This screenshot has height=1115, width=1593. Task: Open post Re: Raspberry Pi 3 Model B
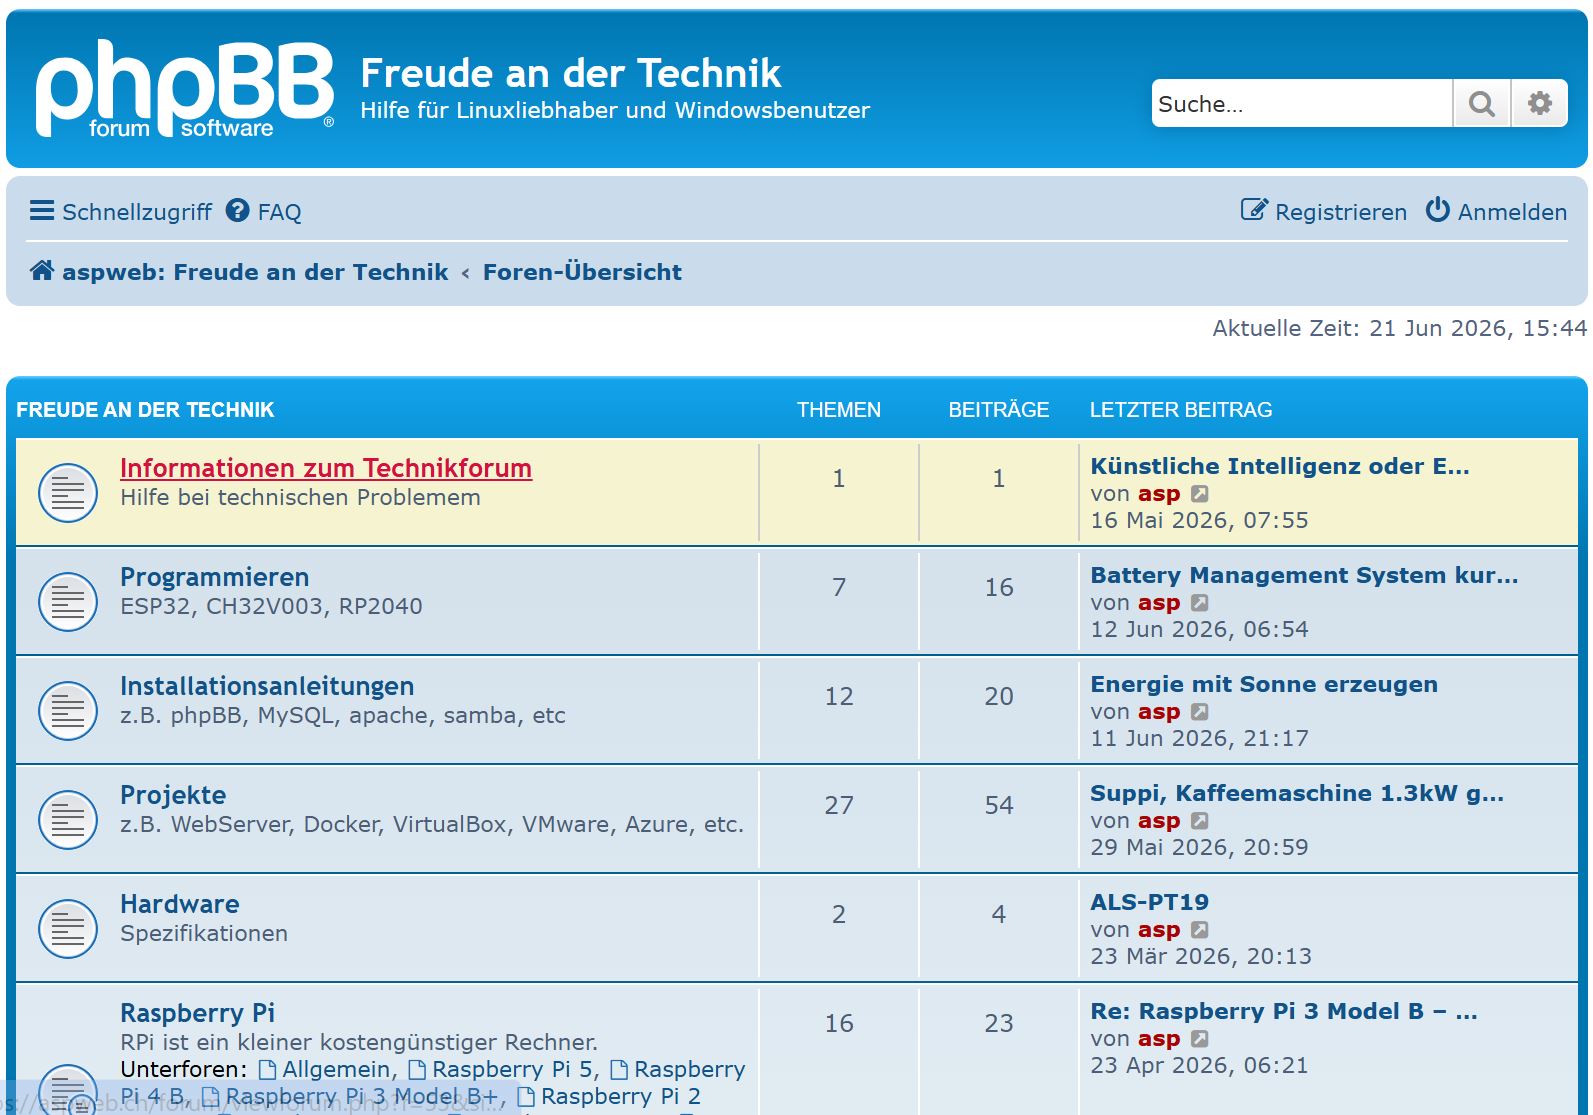pos(1284,1011)
